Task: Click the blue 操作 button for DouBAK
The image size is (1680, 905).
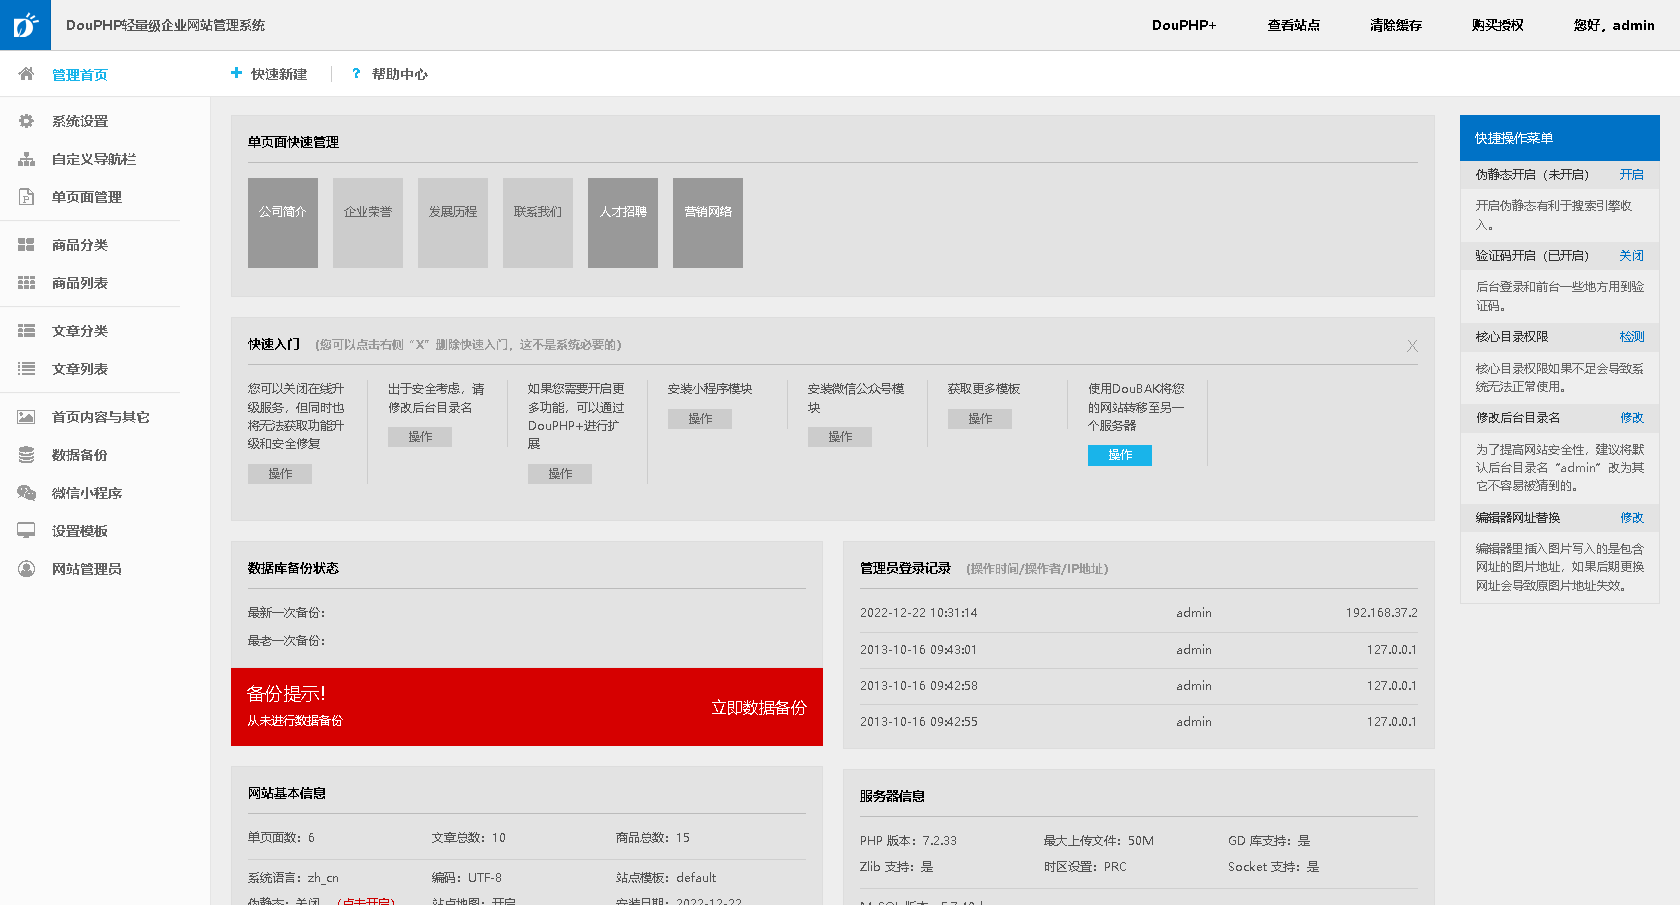Action: [x=1120, y=455]
